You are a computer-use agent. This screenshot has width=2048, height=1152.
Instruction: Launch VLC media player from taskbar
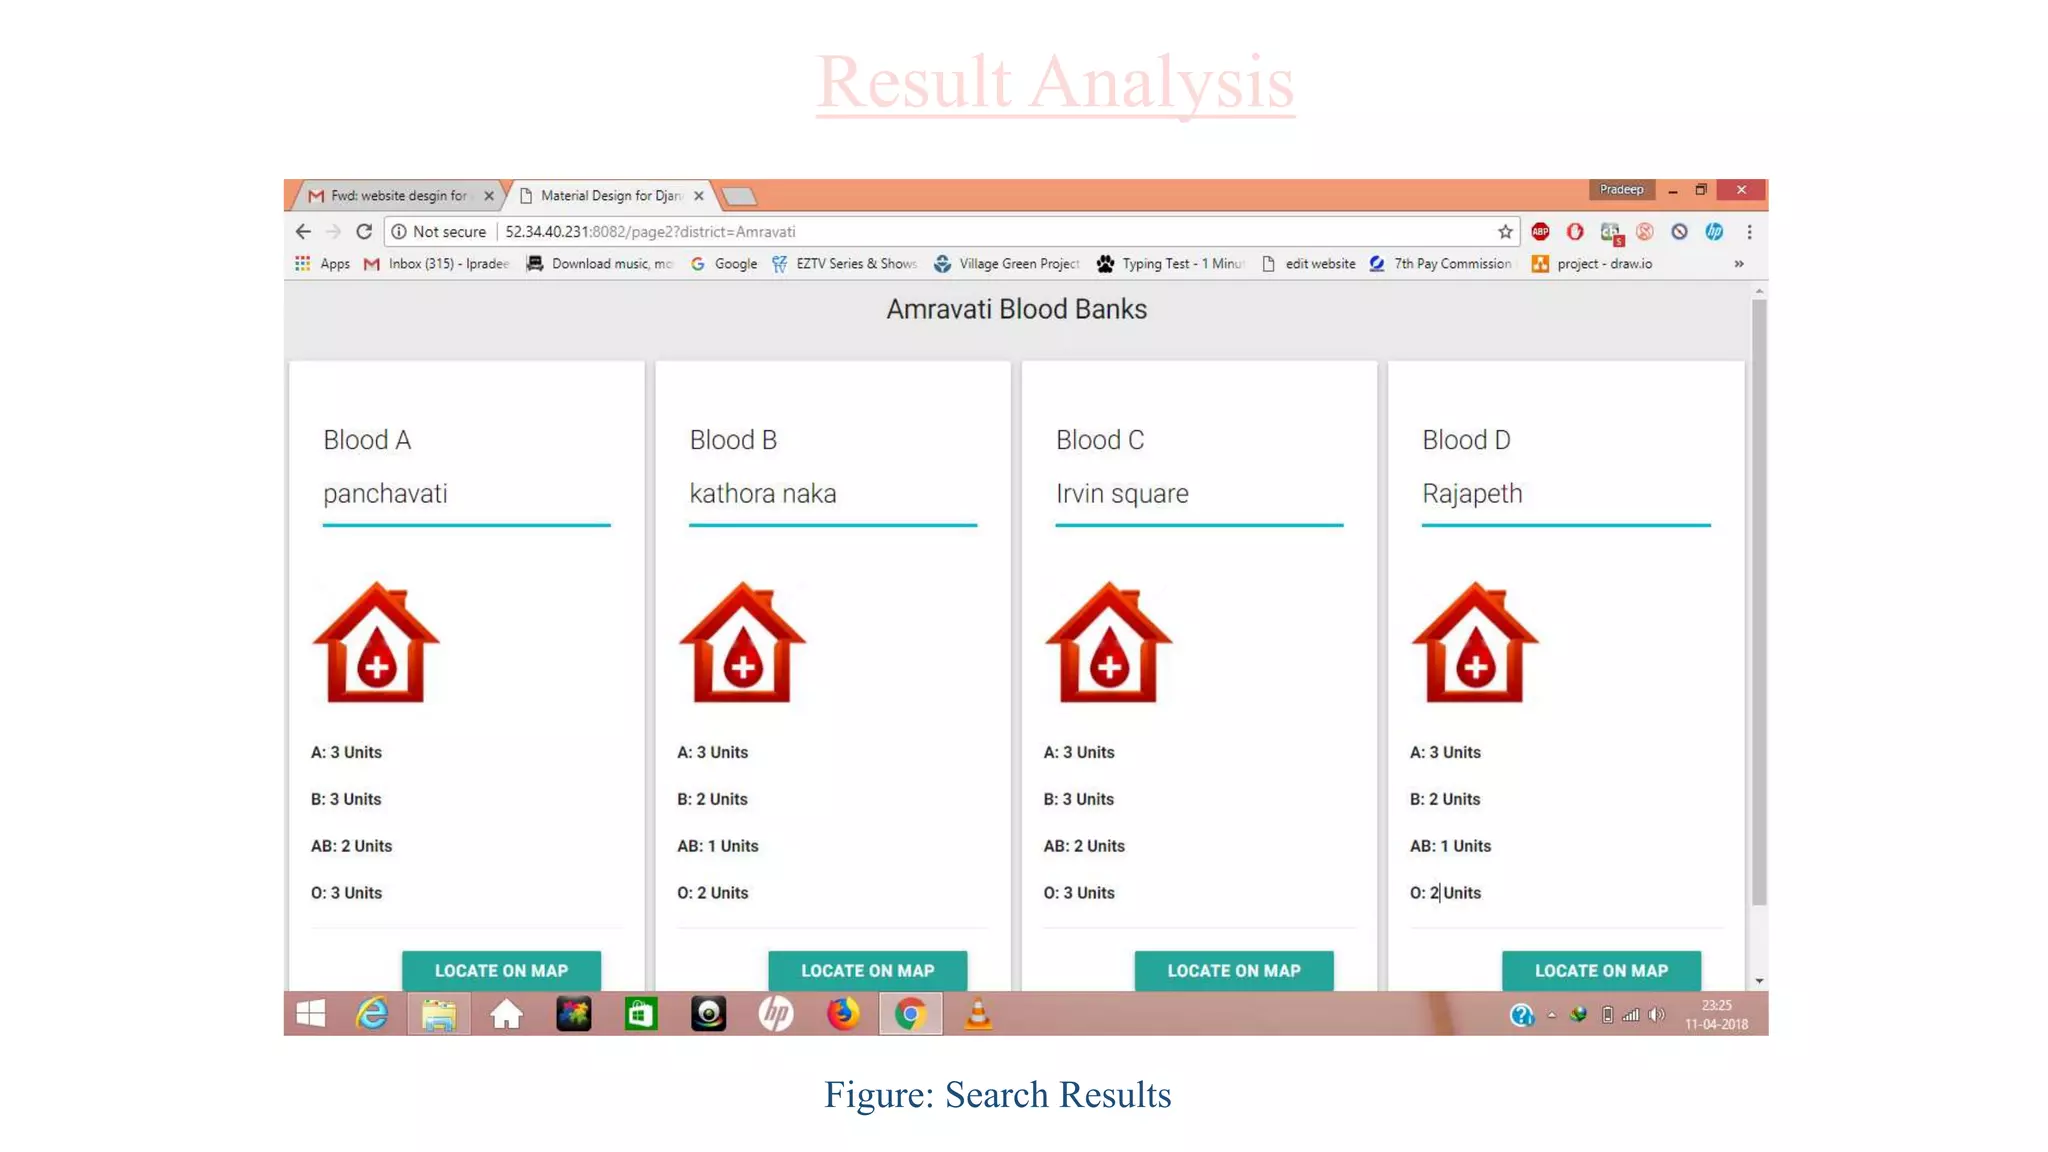coord(978,1014)
